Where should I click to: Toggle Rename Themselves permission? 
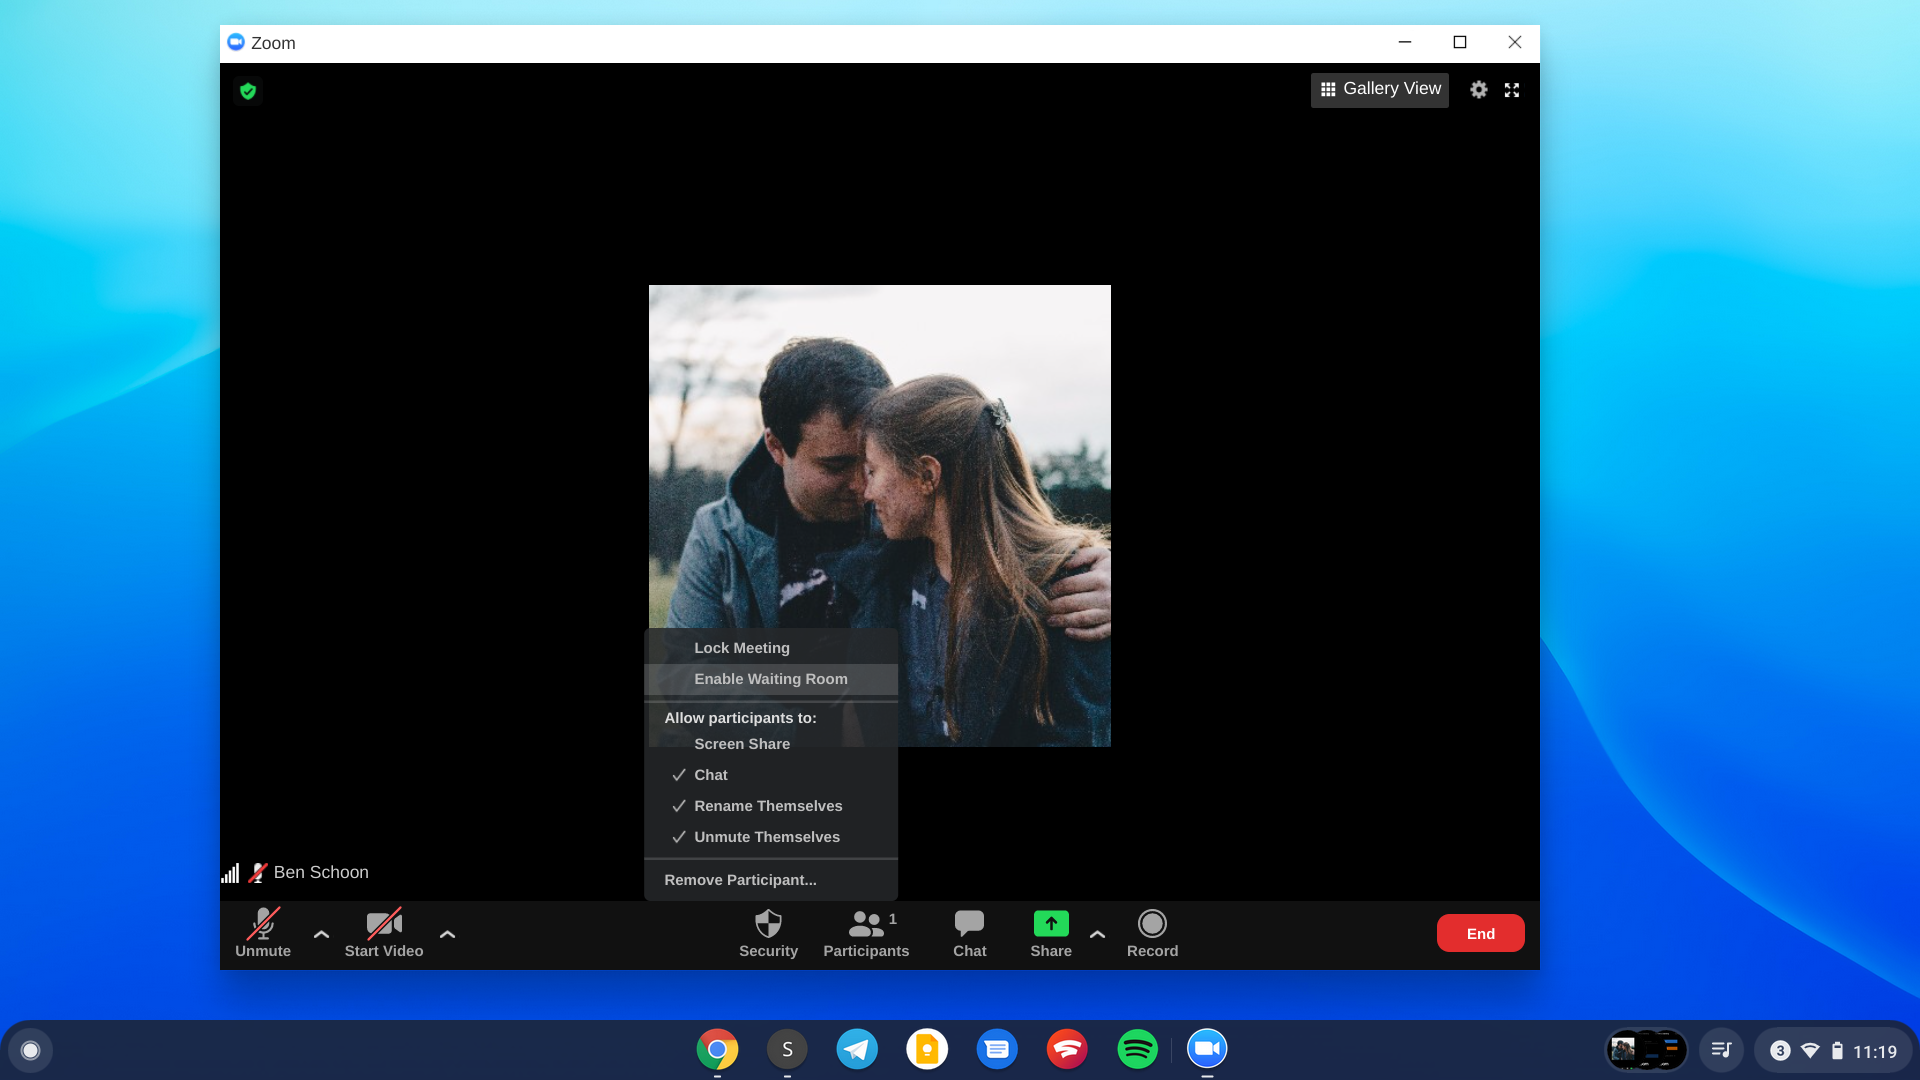click(768, 806)
